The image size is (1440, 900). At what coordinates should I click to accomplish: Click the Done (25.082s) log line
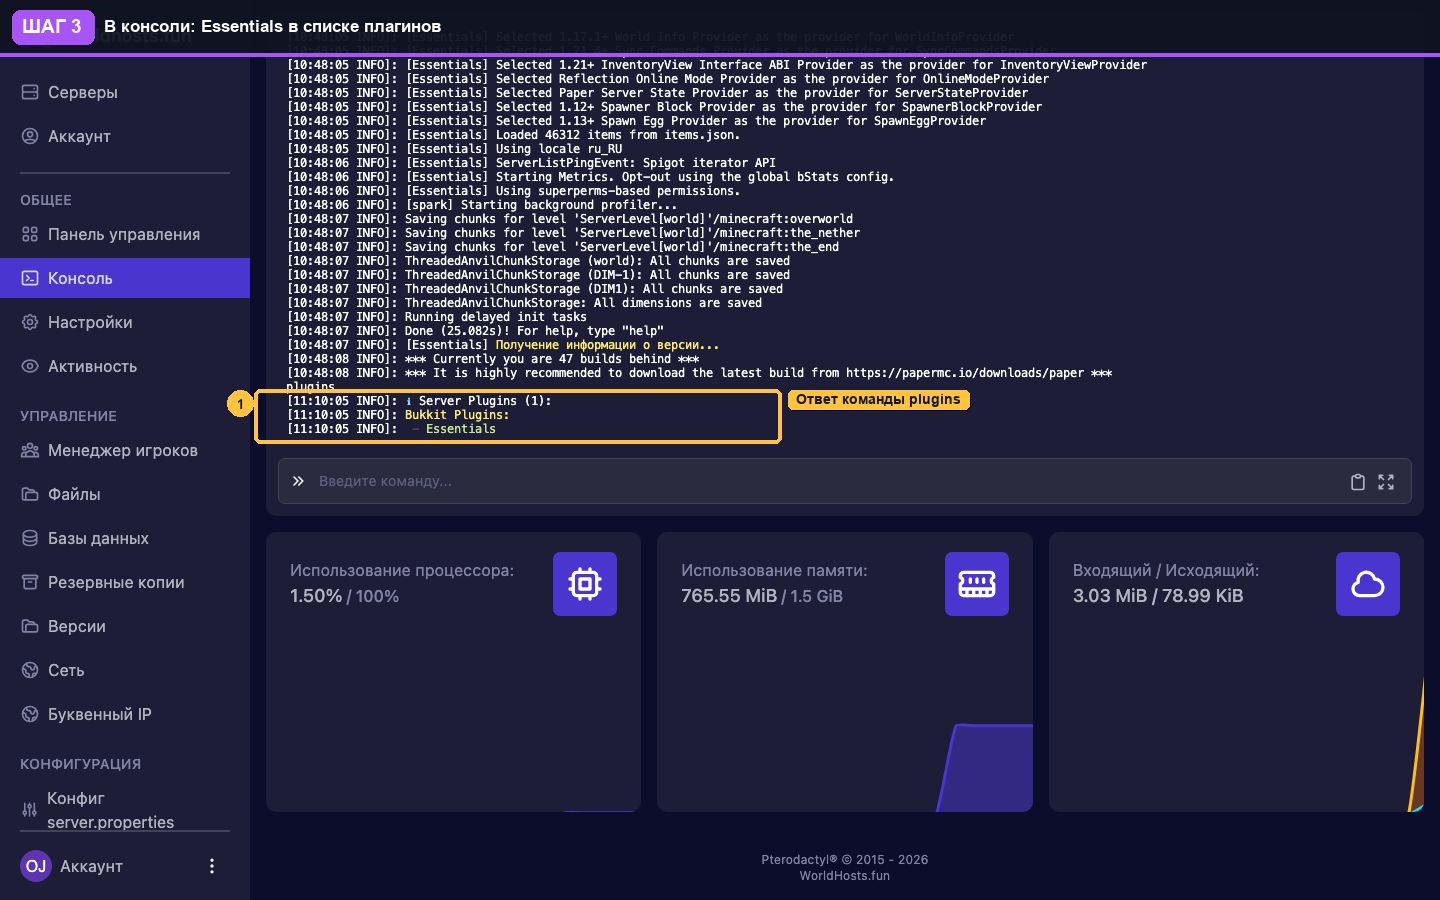(x=475, y=331)
